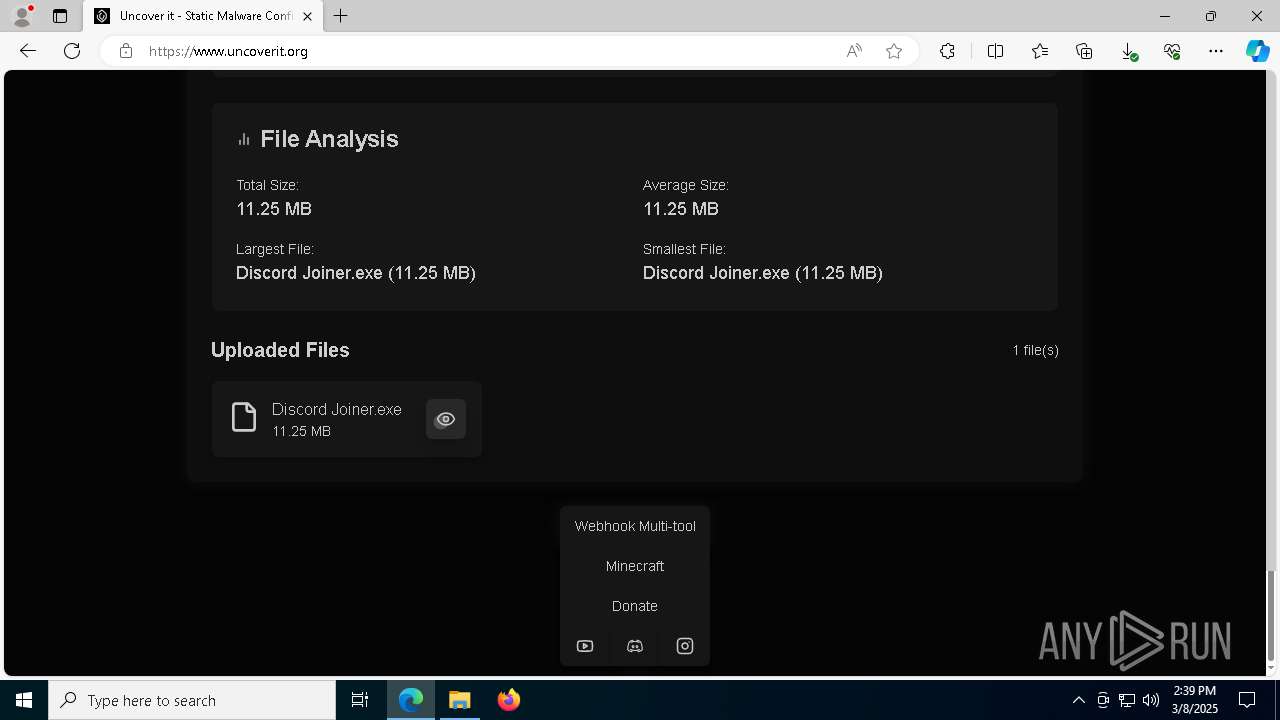This screenshot has height=720, width=1280.
Task: Open Task View on taskbar
Action: tap(360, 700)
